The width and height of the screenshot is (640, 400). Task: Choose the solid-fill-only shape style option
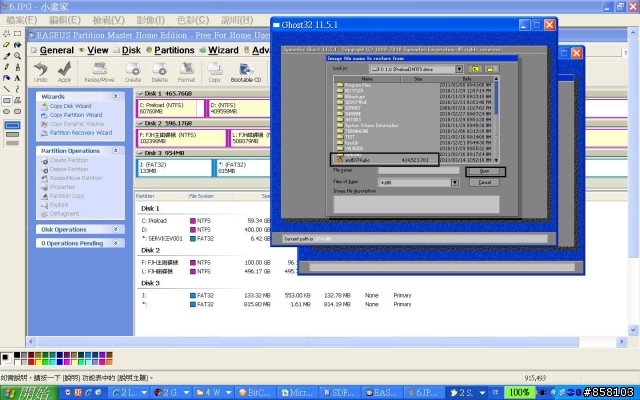click(12, 143)
